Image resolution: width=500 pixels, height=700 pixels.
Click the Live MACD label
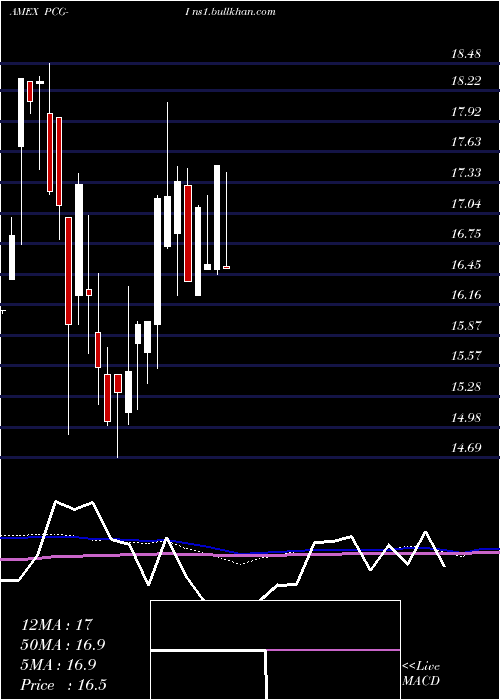pos(421,674)
